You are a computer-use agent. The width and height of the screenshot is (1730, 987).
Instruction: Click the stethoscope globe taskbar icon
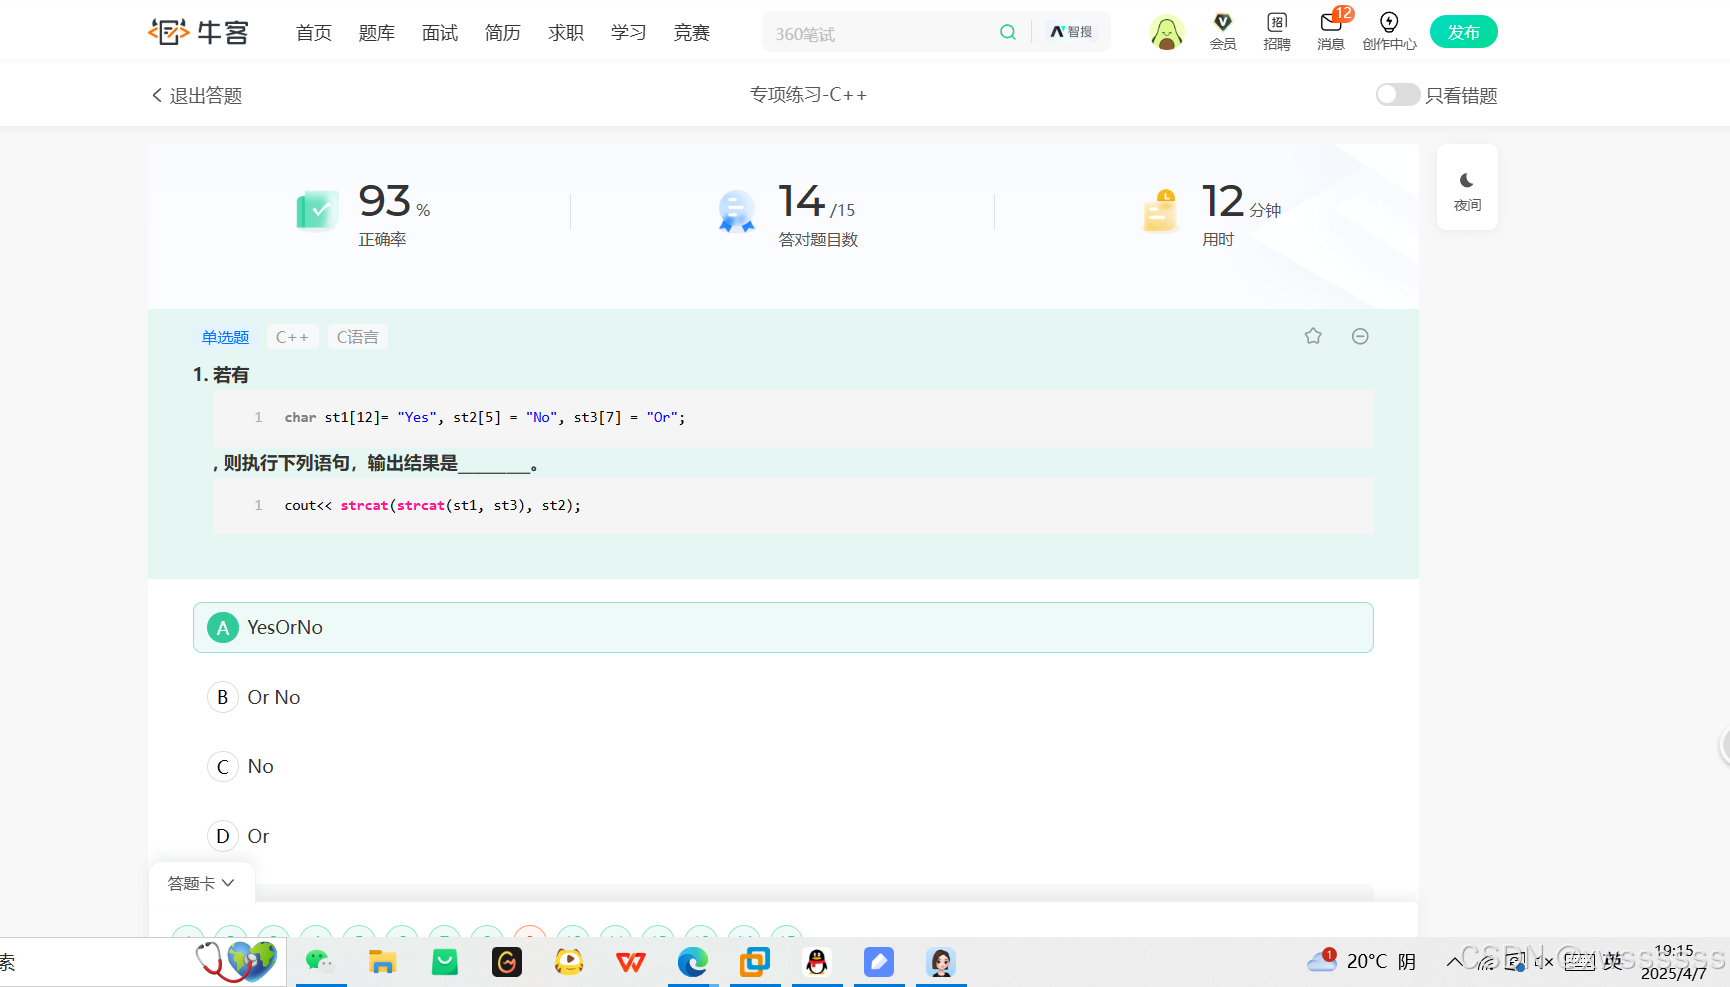[x=238, y=962]
